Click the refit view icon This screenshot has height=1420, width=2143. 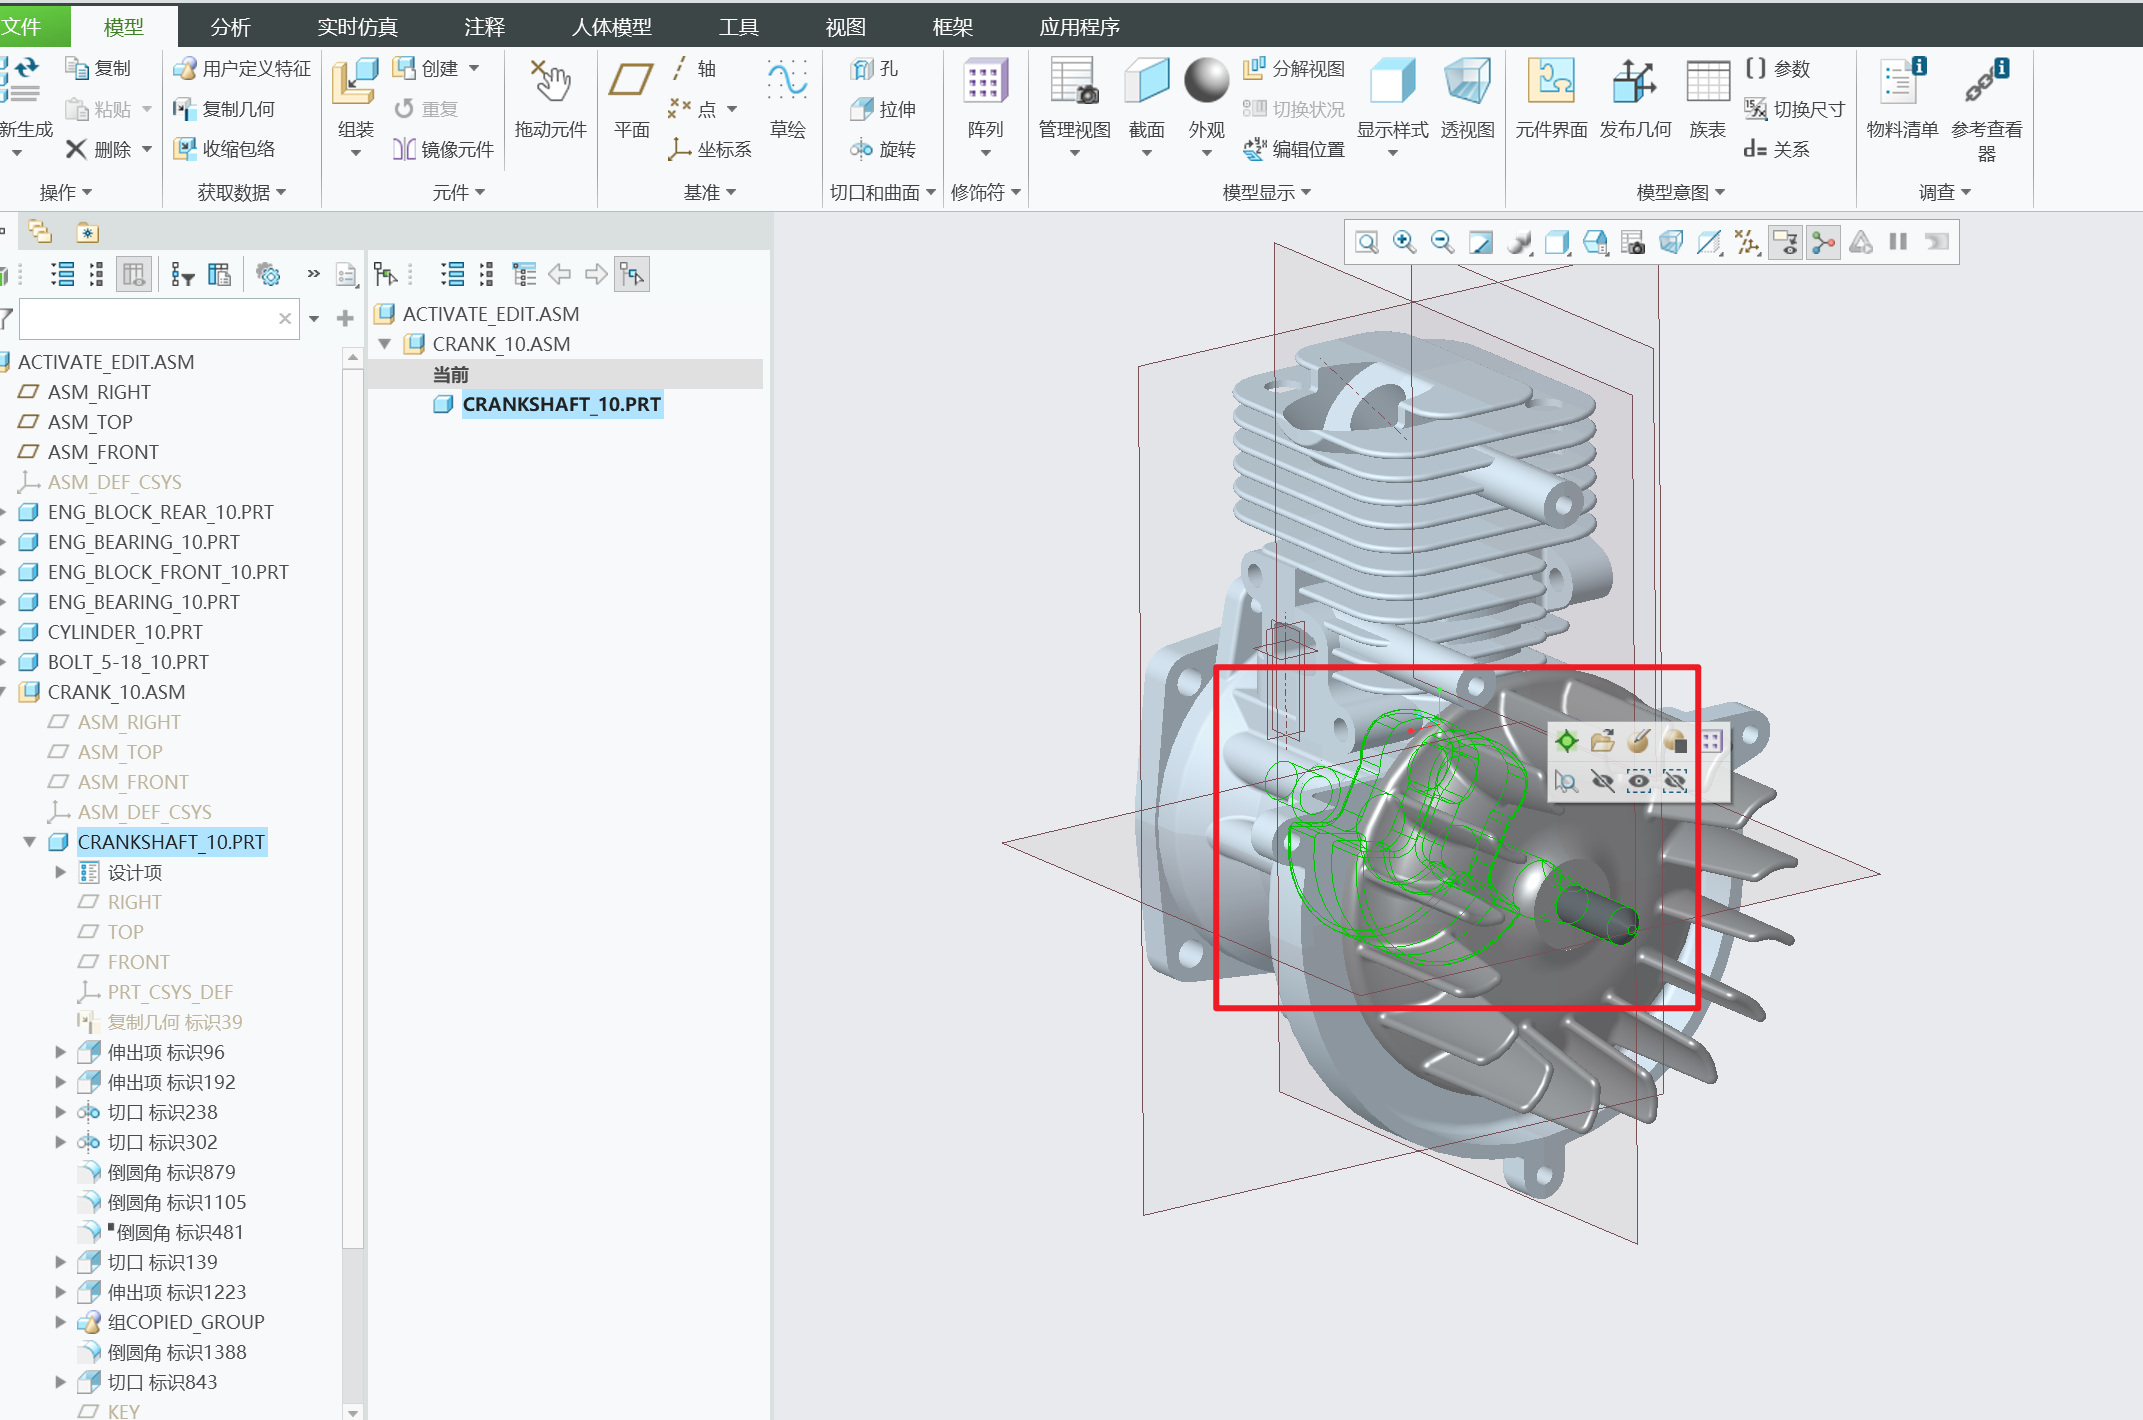pos(1366,242)
